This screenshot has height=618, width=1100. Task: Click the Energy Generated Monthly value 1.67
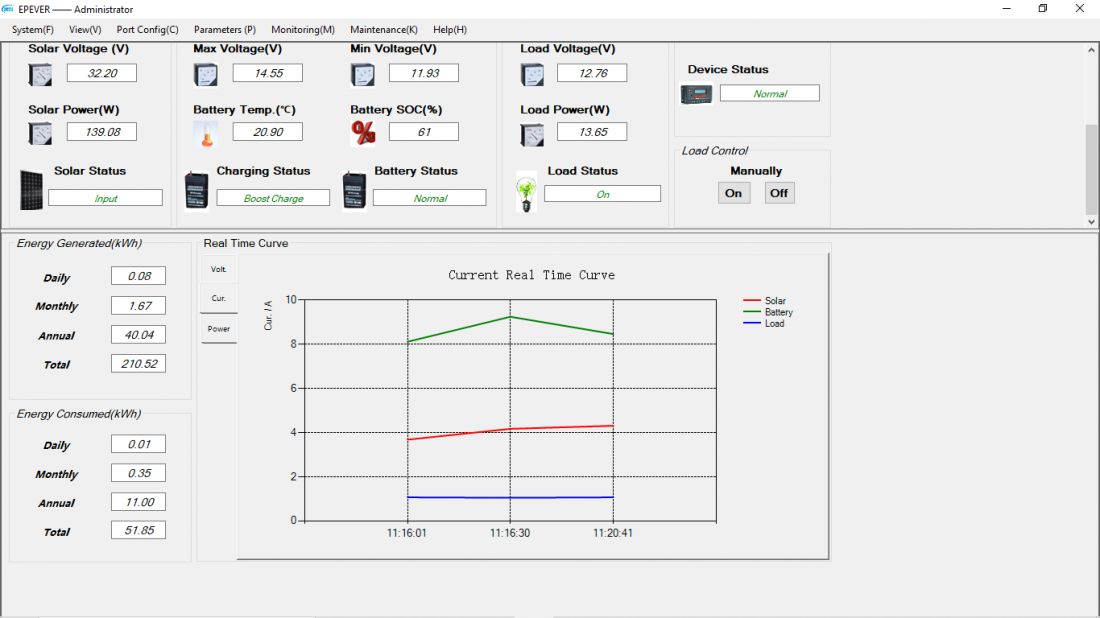138,305
